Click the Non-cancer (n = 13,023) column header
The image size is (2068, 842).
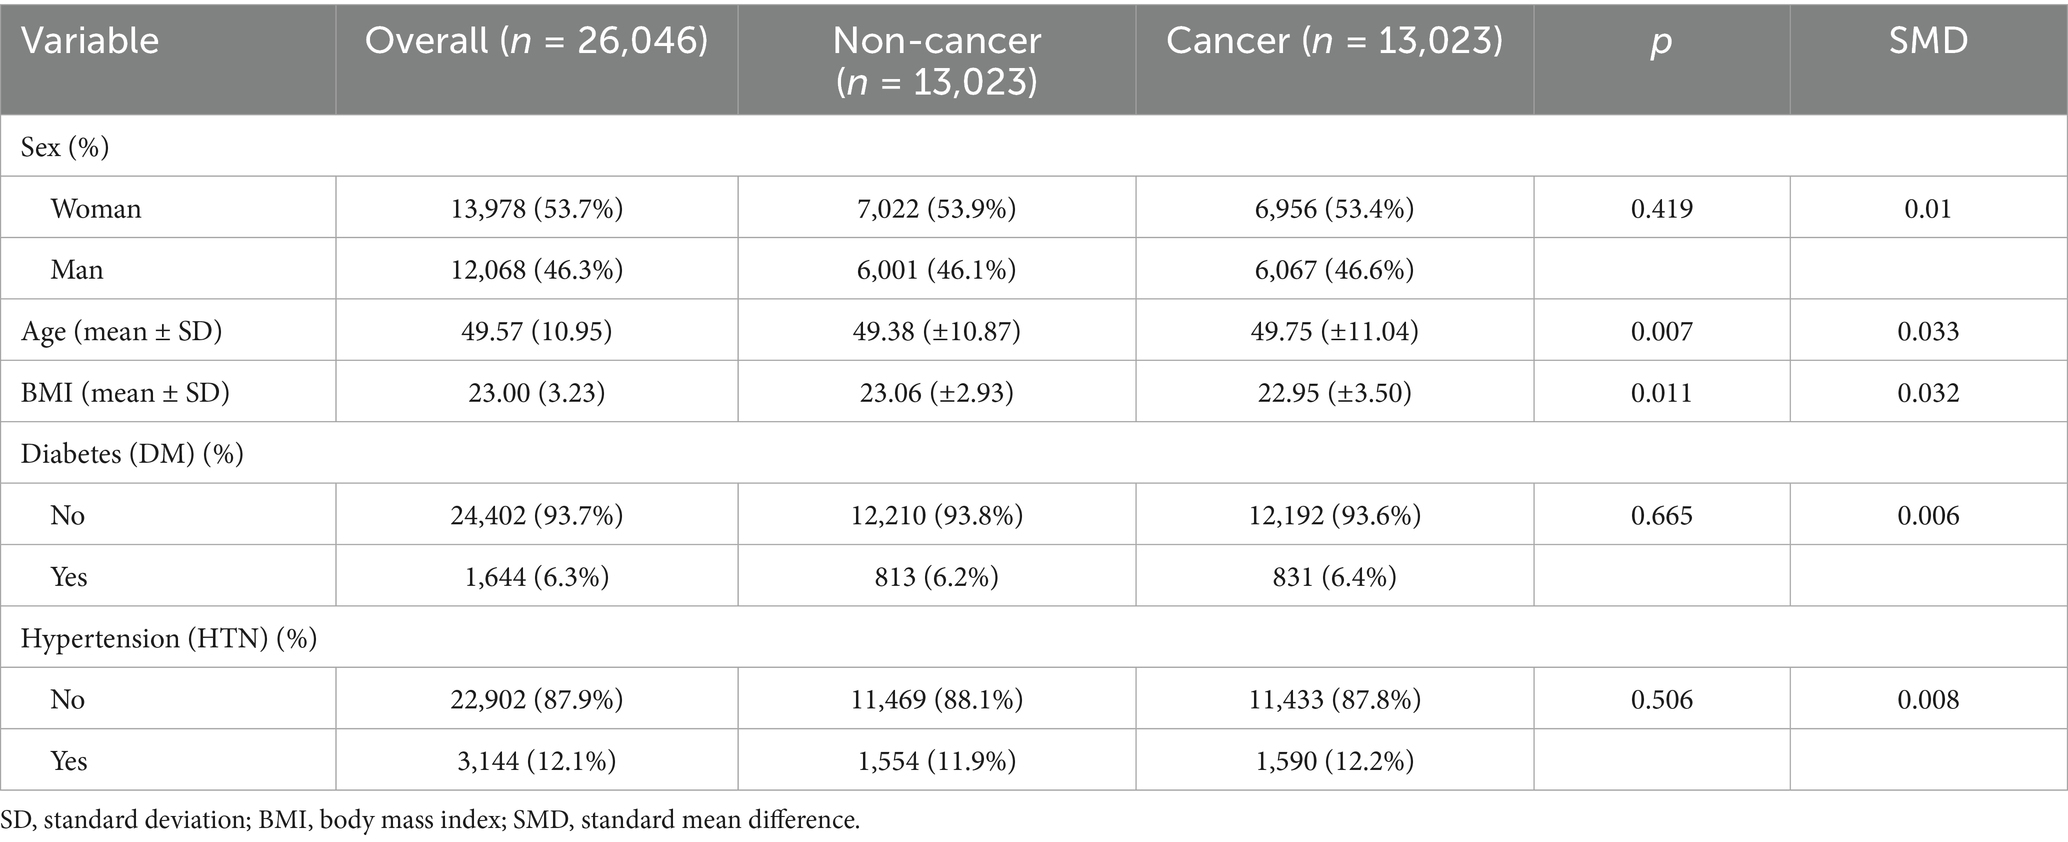pos(936,60)
